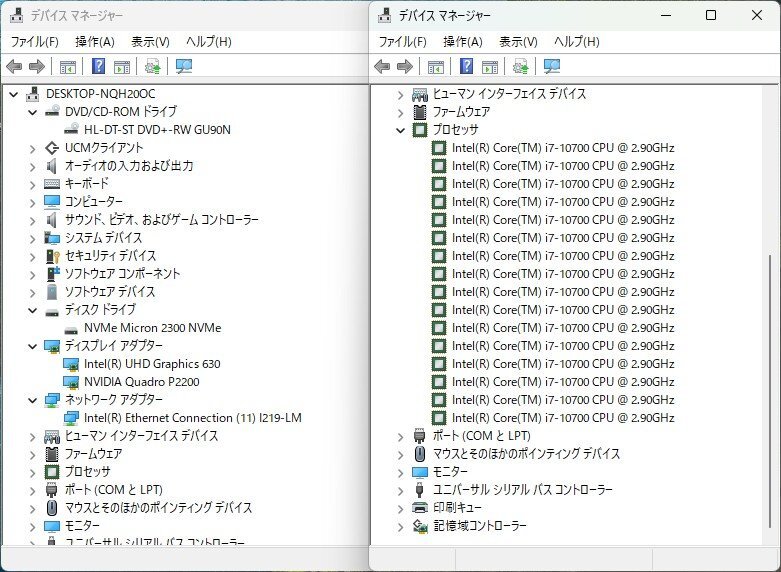Viewport: 781px width, 572px height.
Task: Expand 印刷キュー category
Action: tap(400, 508)
